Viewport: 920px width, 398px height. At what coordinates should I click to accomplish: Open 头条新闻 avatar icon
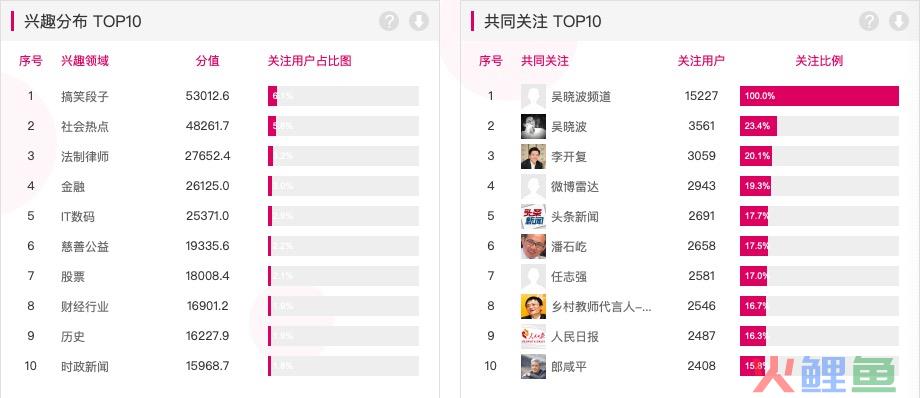[x=533, y=217]
